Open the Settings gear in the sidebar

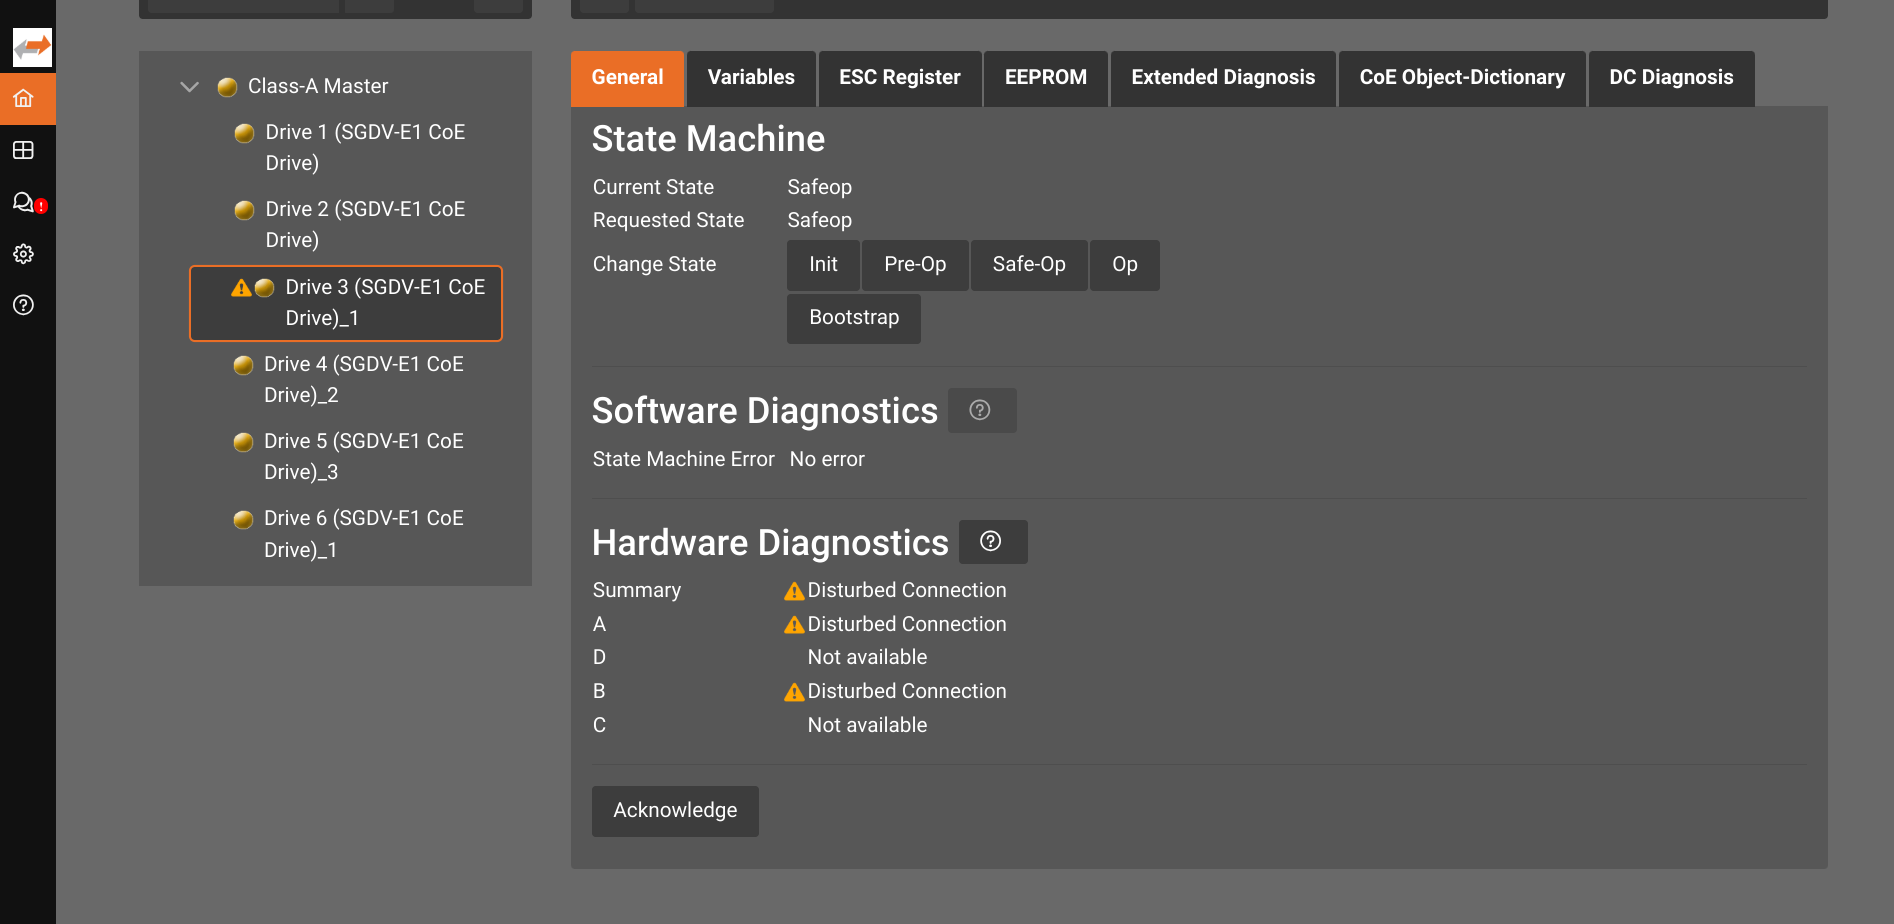pos(24,254)
